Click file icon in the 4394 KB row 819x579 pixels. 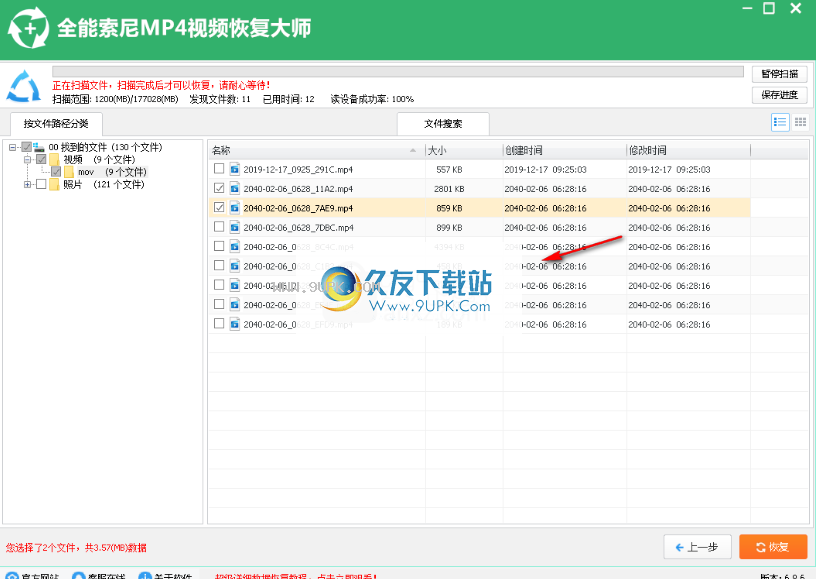pos(235,246)
